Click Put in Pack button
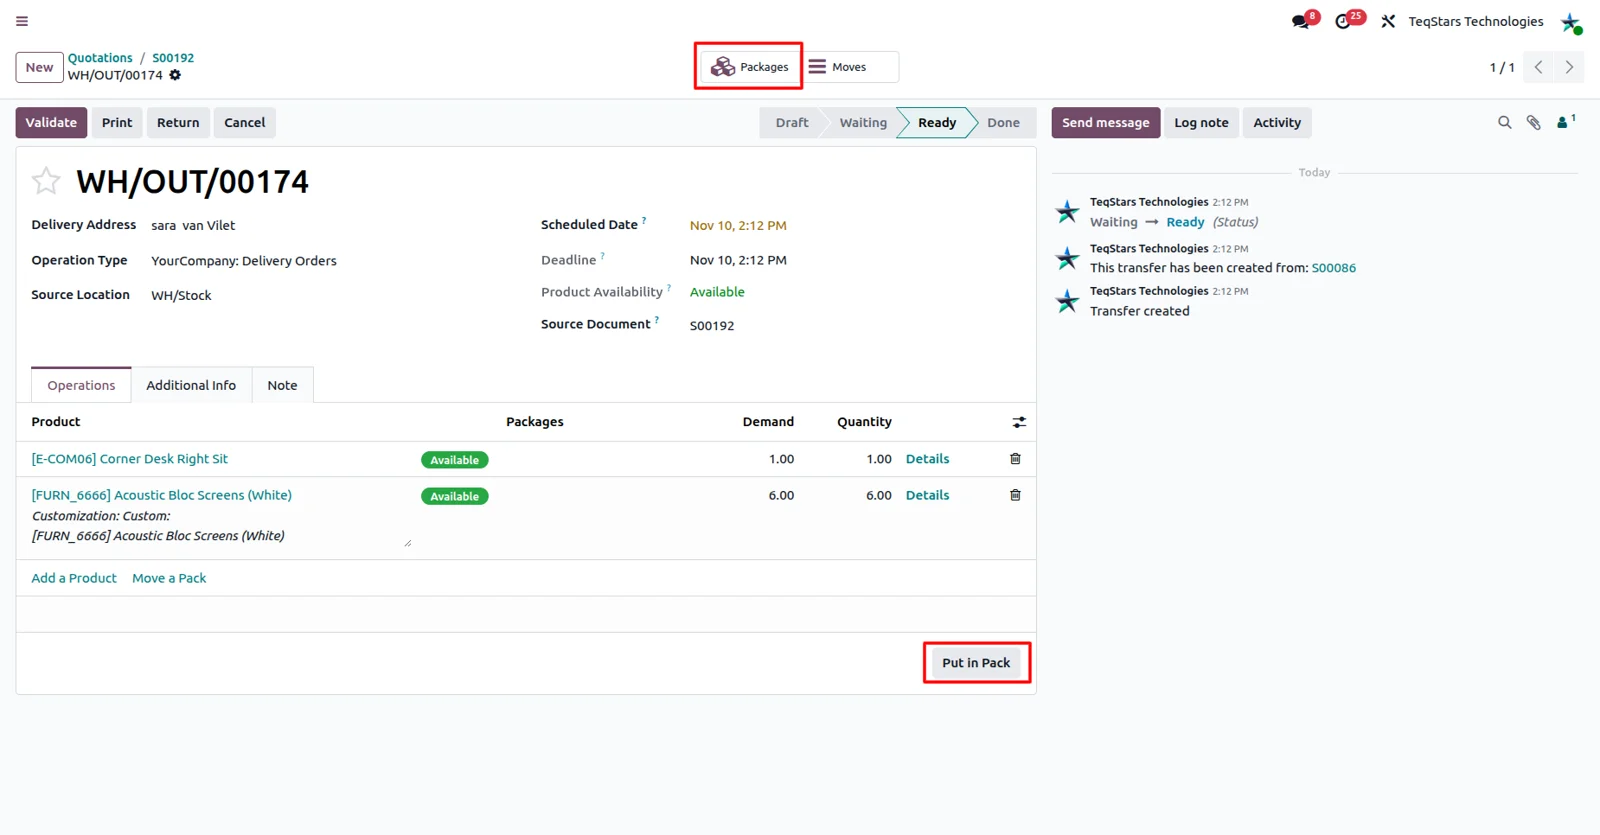 point(976,663)
